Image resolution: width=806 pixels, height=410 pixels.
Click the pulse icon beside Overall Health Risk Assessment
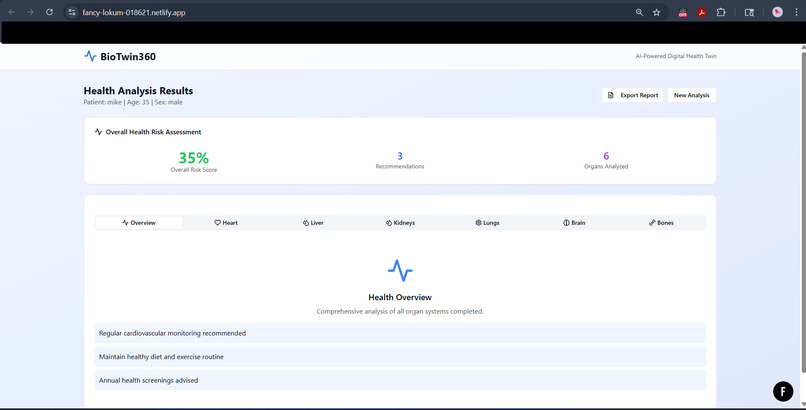click(98, 132)
